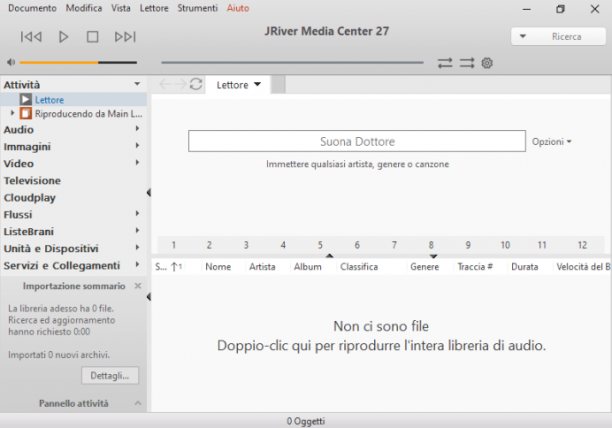
Task: Sort by the Traccia # column
Action: 475,267
